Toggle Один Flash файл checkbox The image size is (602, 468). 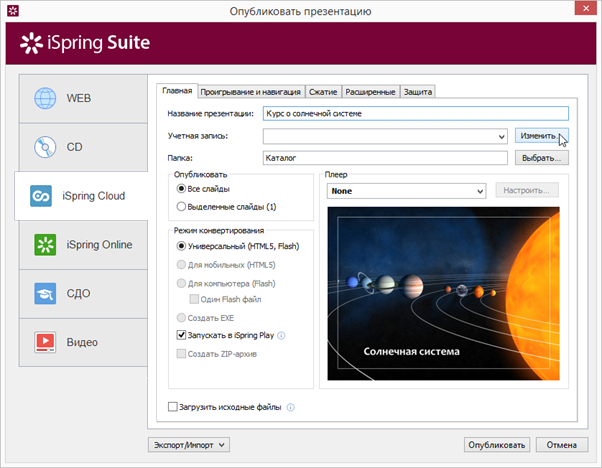[194, 299]
